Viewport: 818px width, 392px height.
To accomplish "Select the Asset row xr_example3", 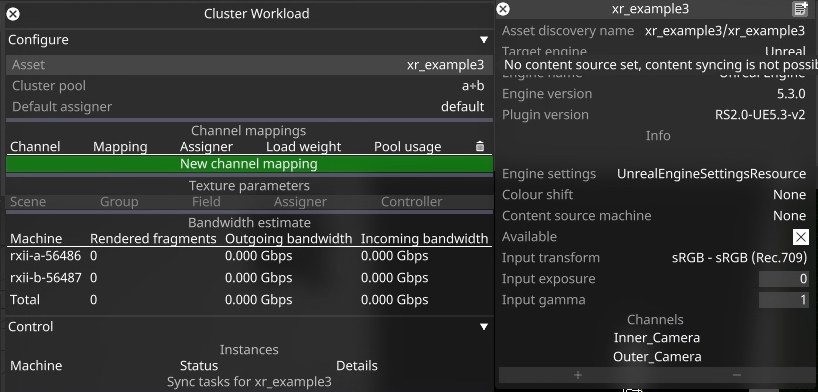I will 249,65.
